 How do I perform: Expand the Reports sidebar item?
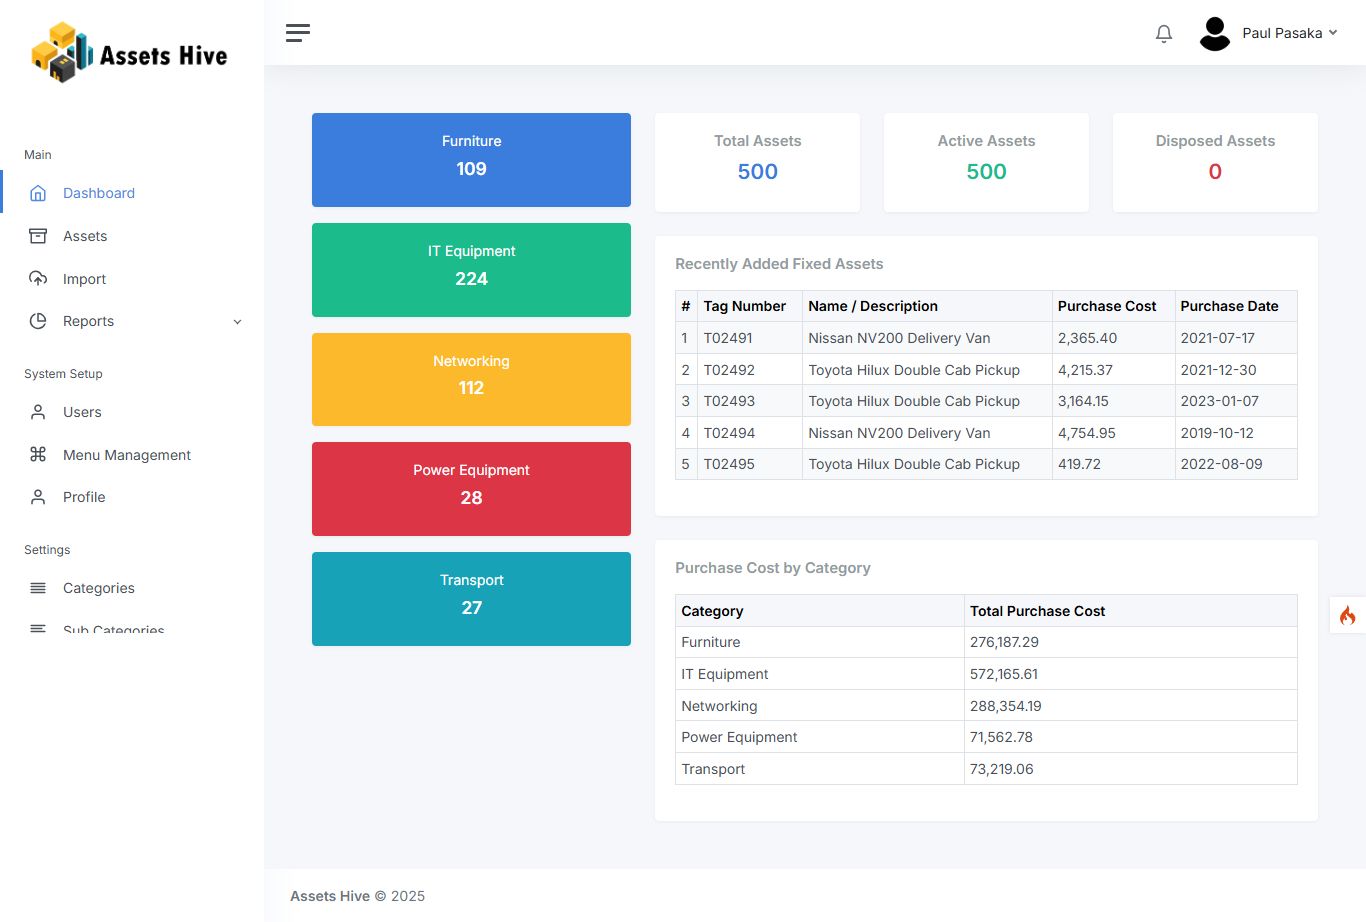[x=88, y=321]
